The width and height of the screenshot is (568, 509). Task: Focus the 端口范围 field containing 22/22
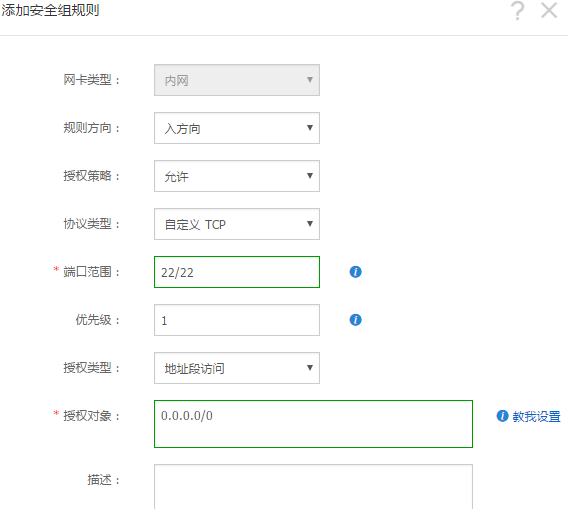(237, 272)
